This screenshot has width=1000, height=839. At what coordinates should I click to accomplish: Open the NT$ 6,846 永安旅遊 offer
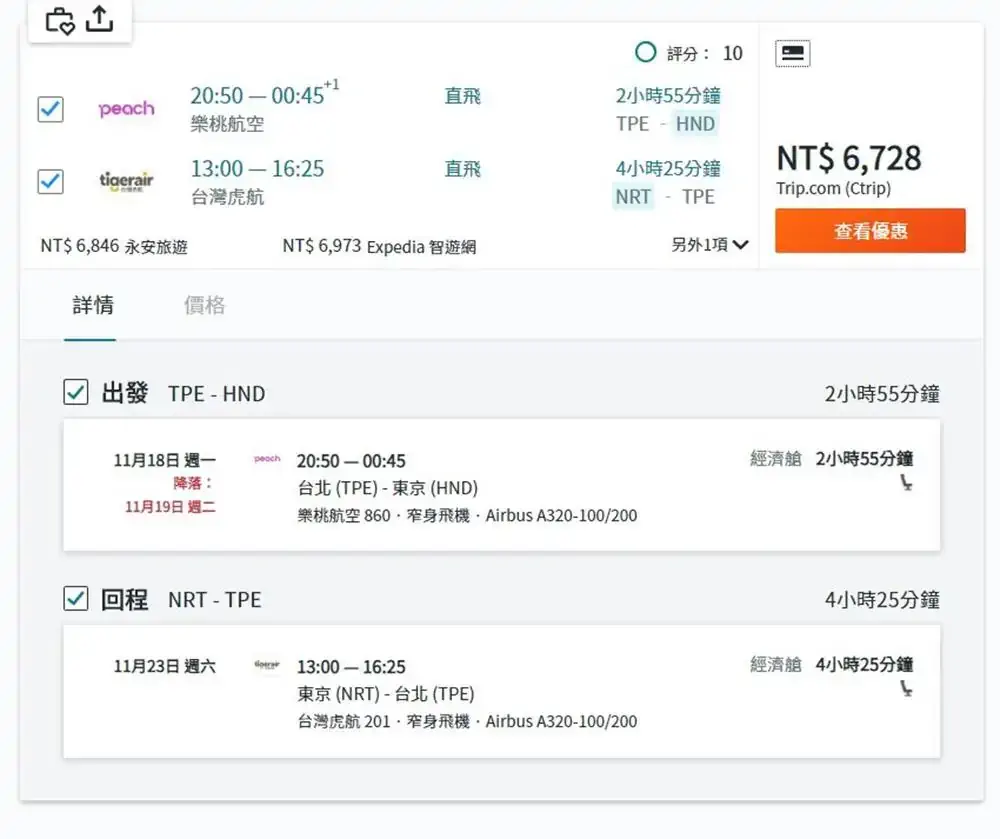(x=114, y=246)
